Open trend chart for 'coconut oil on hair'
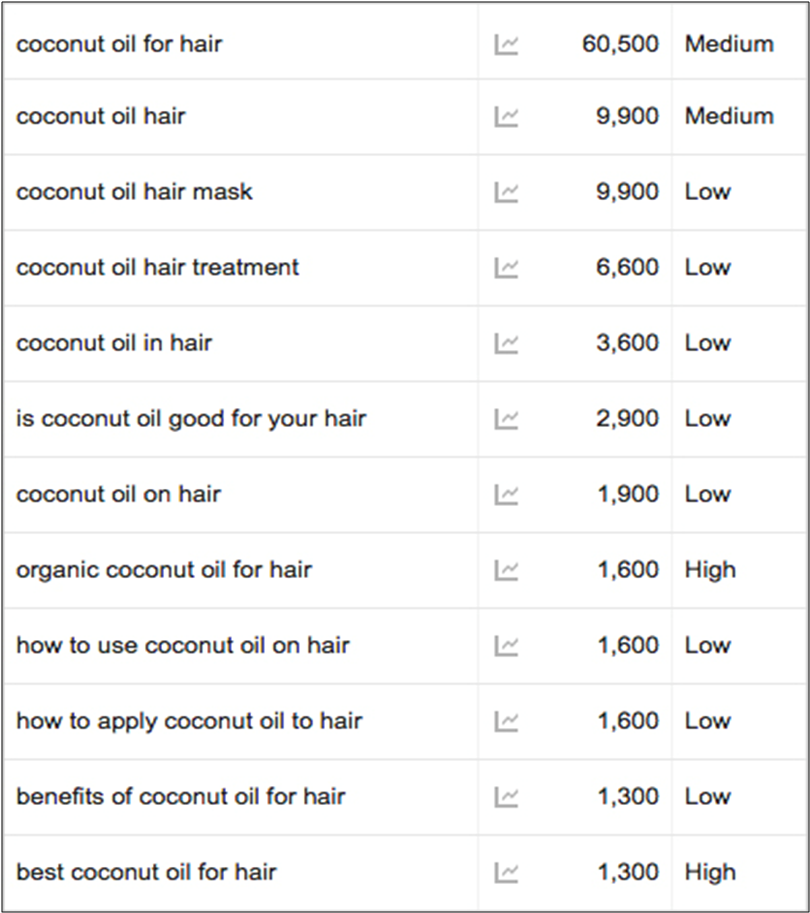810x913 pixels. [507, 494]
